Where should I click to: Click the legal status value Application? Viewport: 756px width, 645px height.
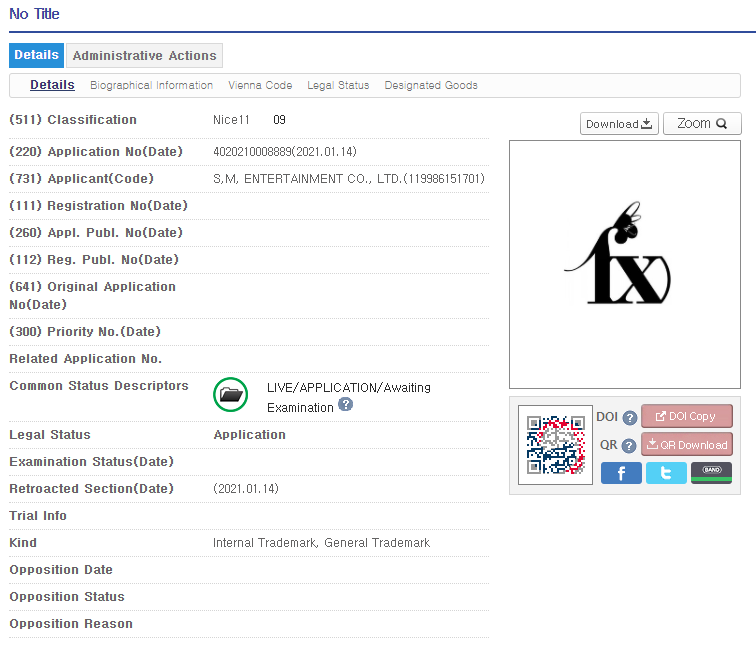coord(249,435)
